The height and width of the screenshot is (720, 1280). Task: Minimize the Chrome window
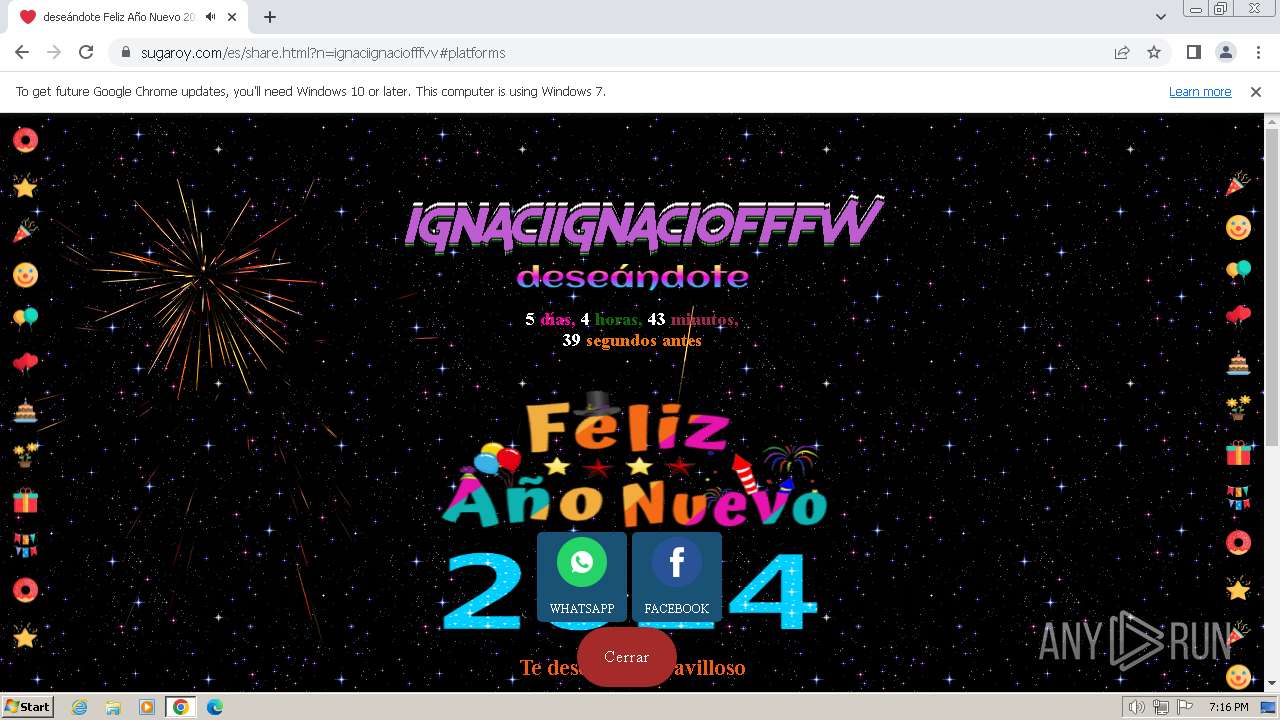1196,8
